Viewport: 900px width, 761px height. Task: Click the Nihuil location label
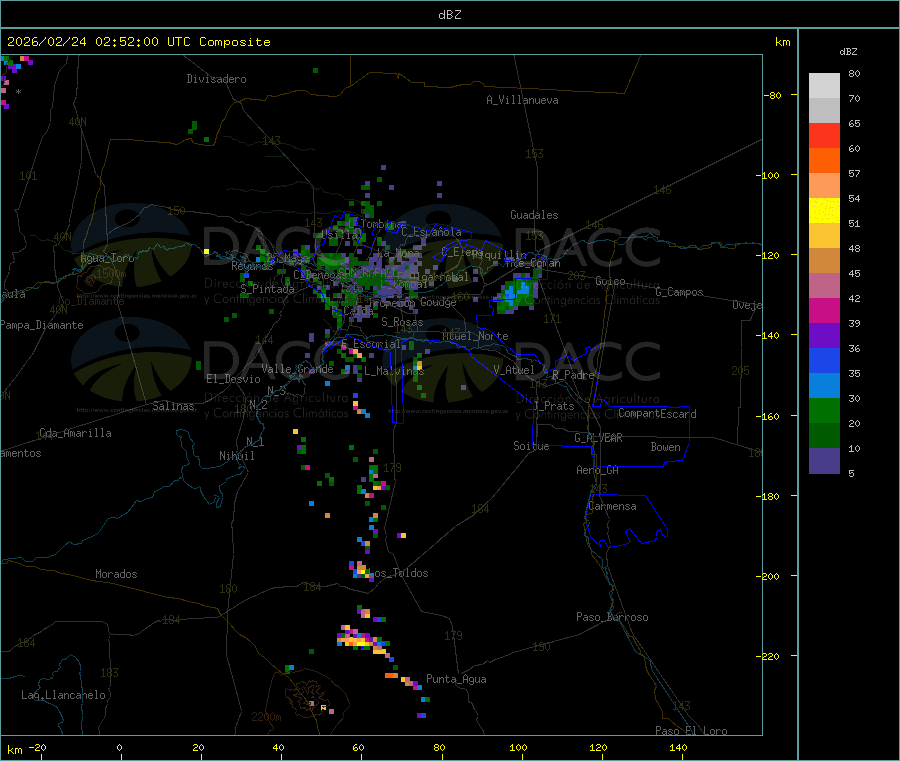pos(237,456)
